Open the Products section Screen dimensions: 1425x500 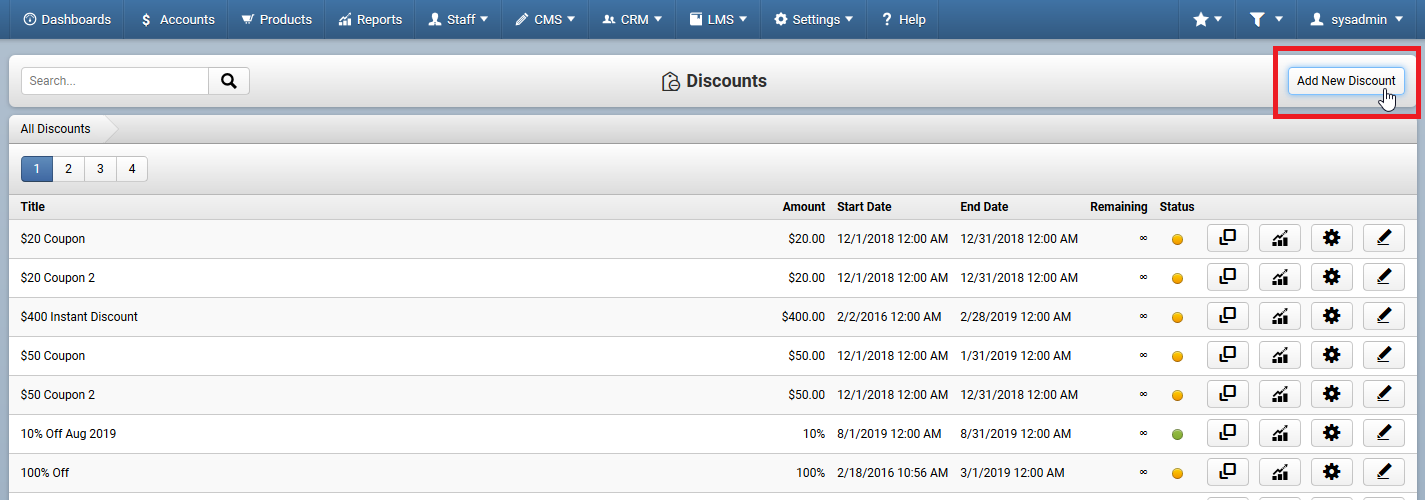pos(277,19)
